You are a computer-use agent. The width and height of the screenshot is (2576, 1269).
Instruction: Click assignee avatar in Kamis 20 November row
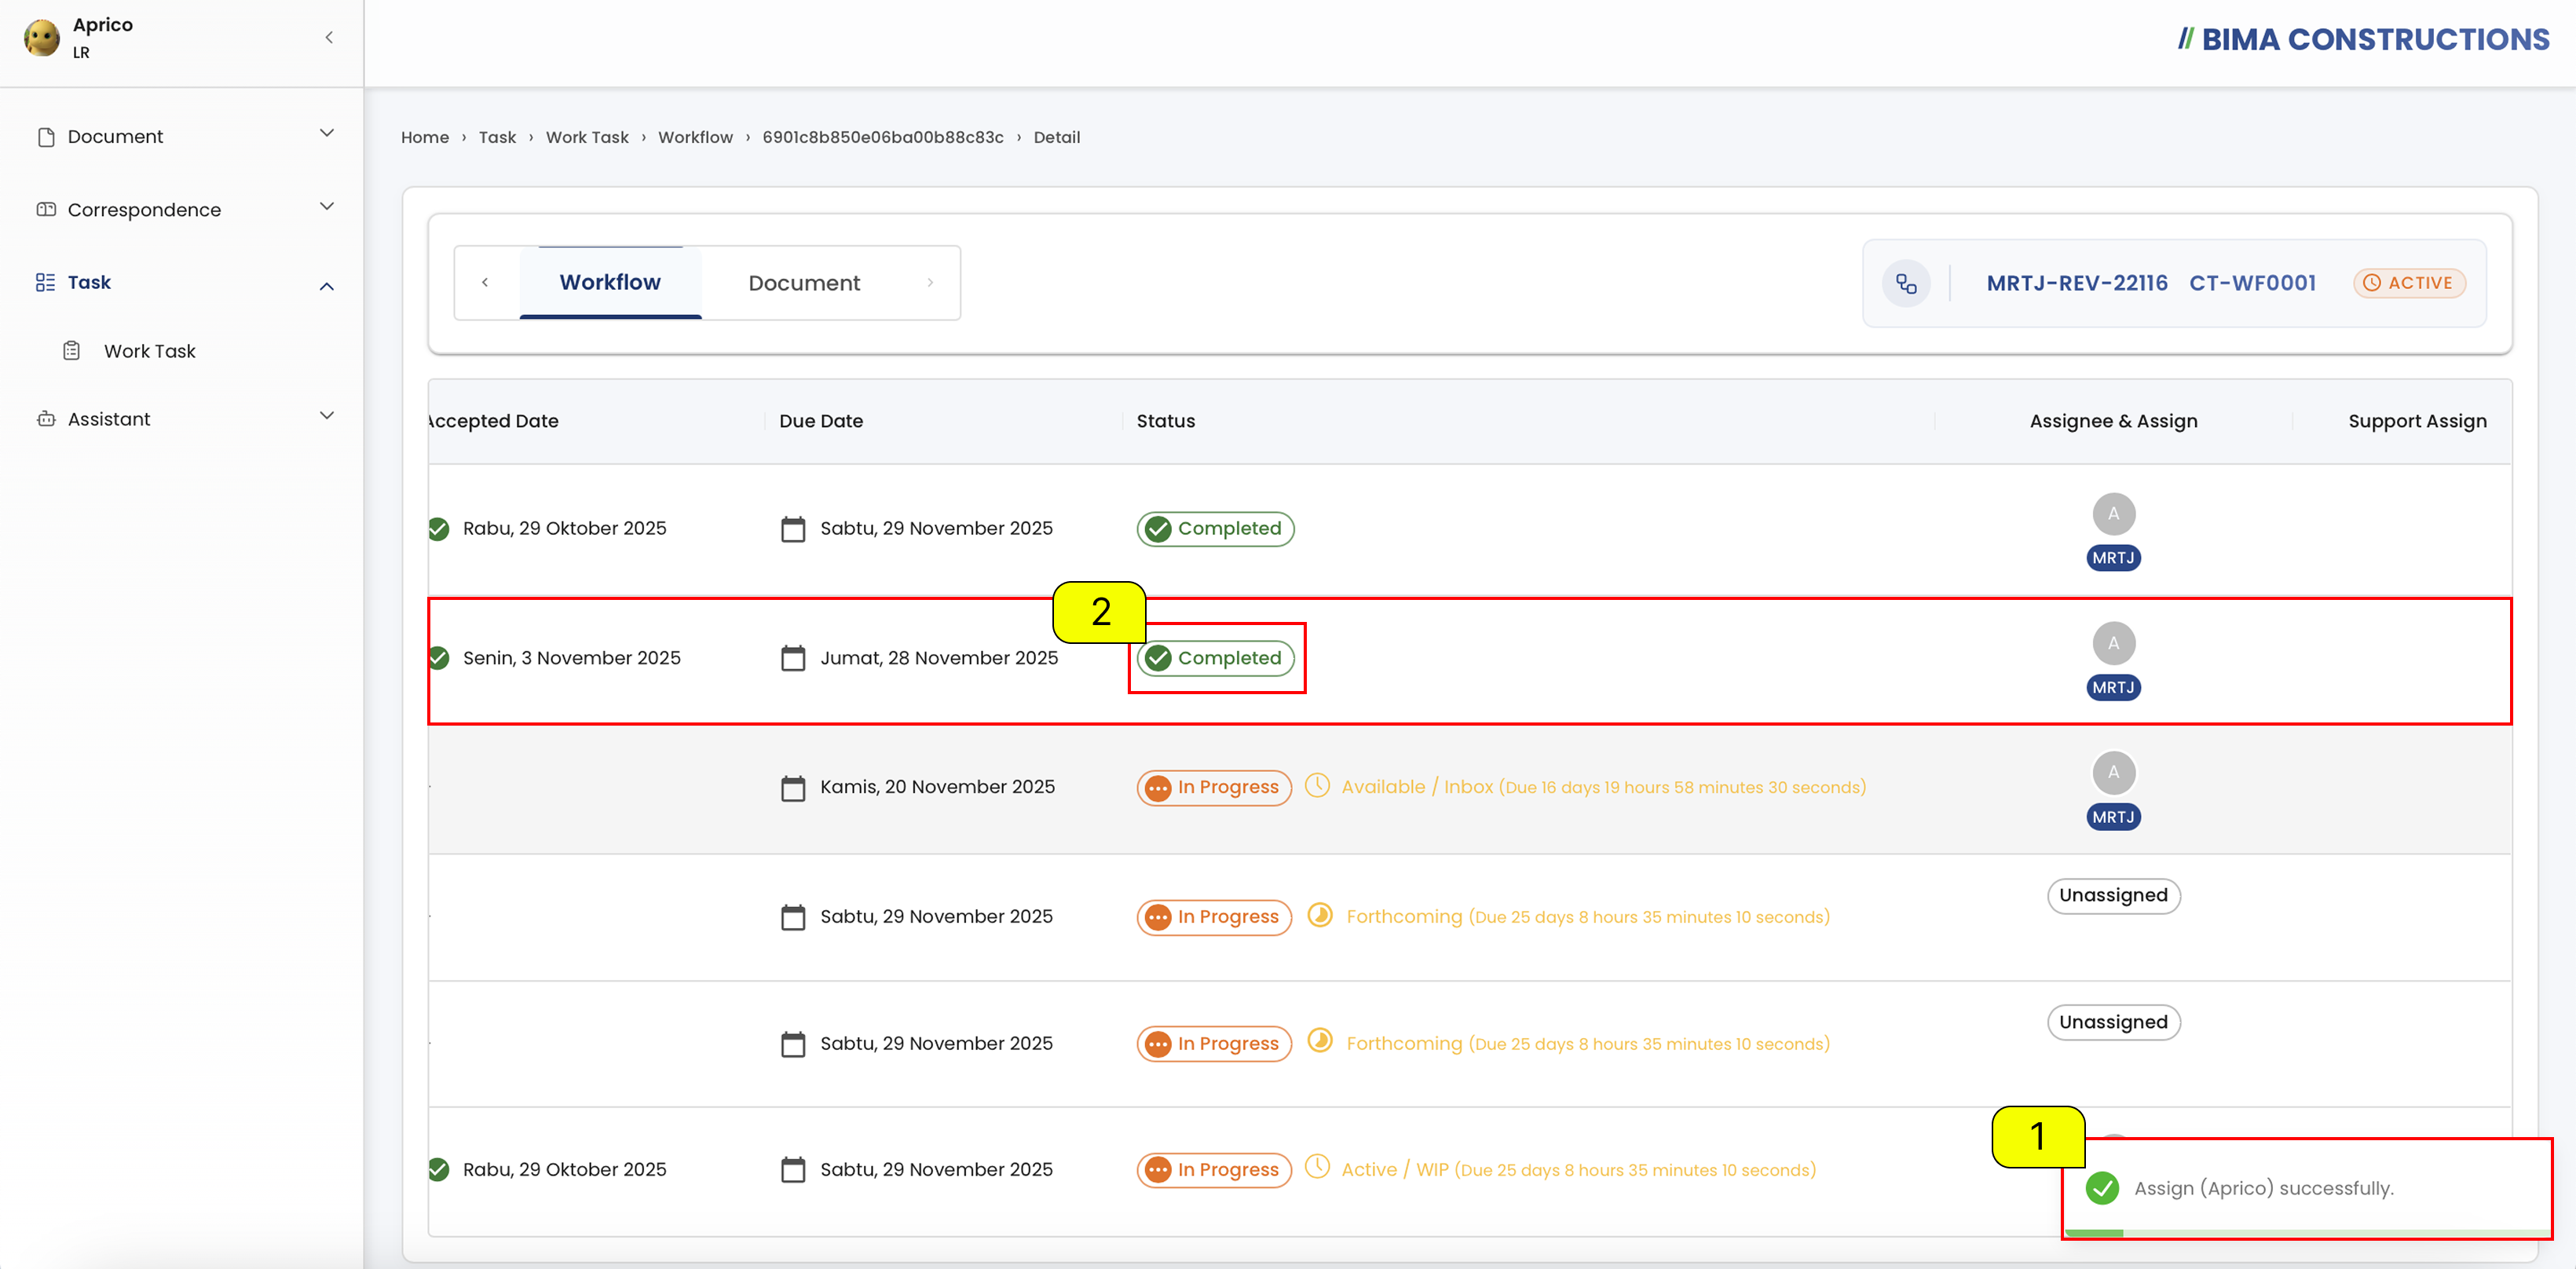[x=2113, y=772]
